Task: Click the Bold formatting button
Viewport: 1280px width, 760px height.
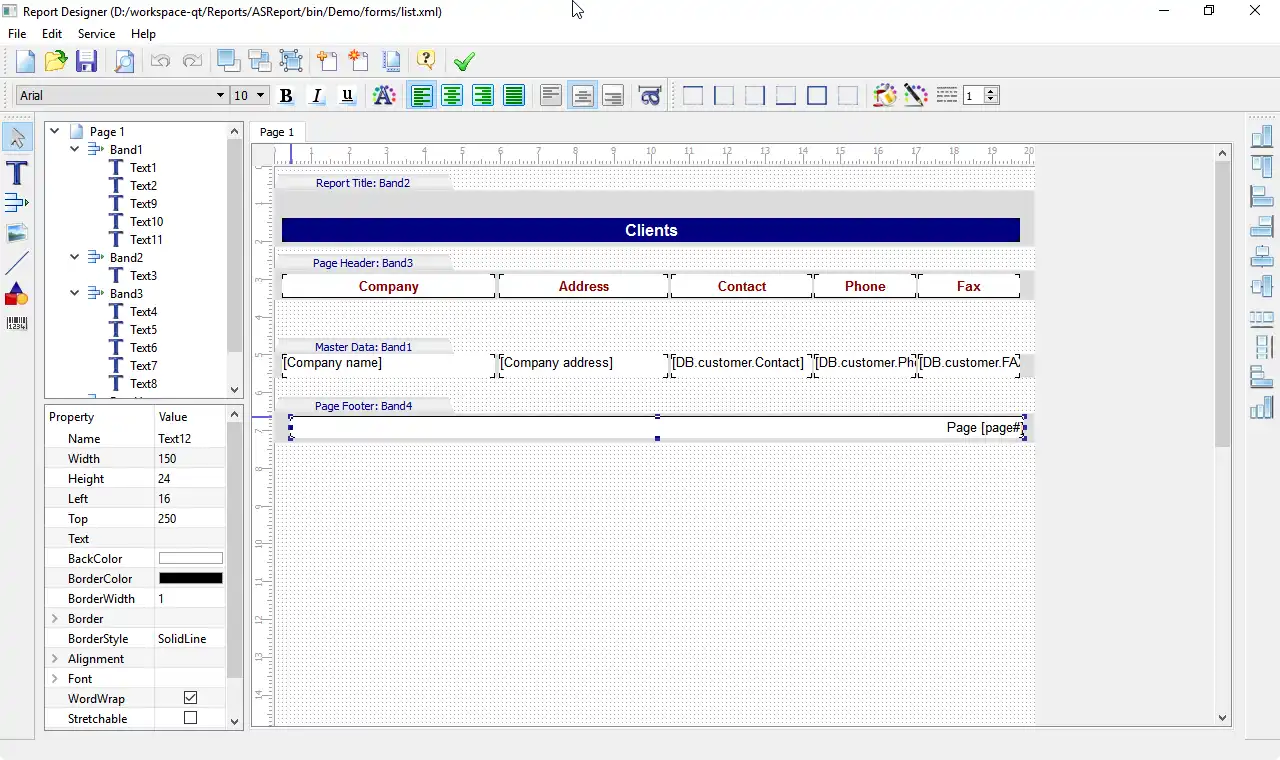Action: pos(286,96)
